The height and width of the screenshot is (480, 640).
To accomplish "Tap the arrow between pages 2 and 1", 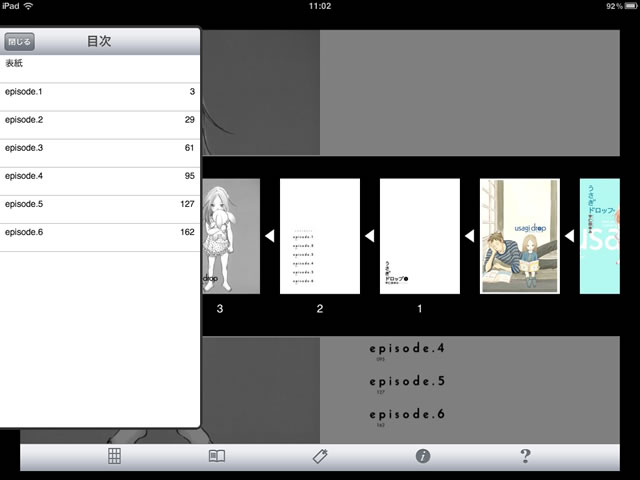I will click(x=369, y=236).
